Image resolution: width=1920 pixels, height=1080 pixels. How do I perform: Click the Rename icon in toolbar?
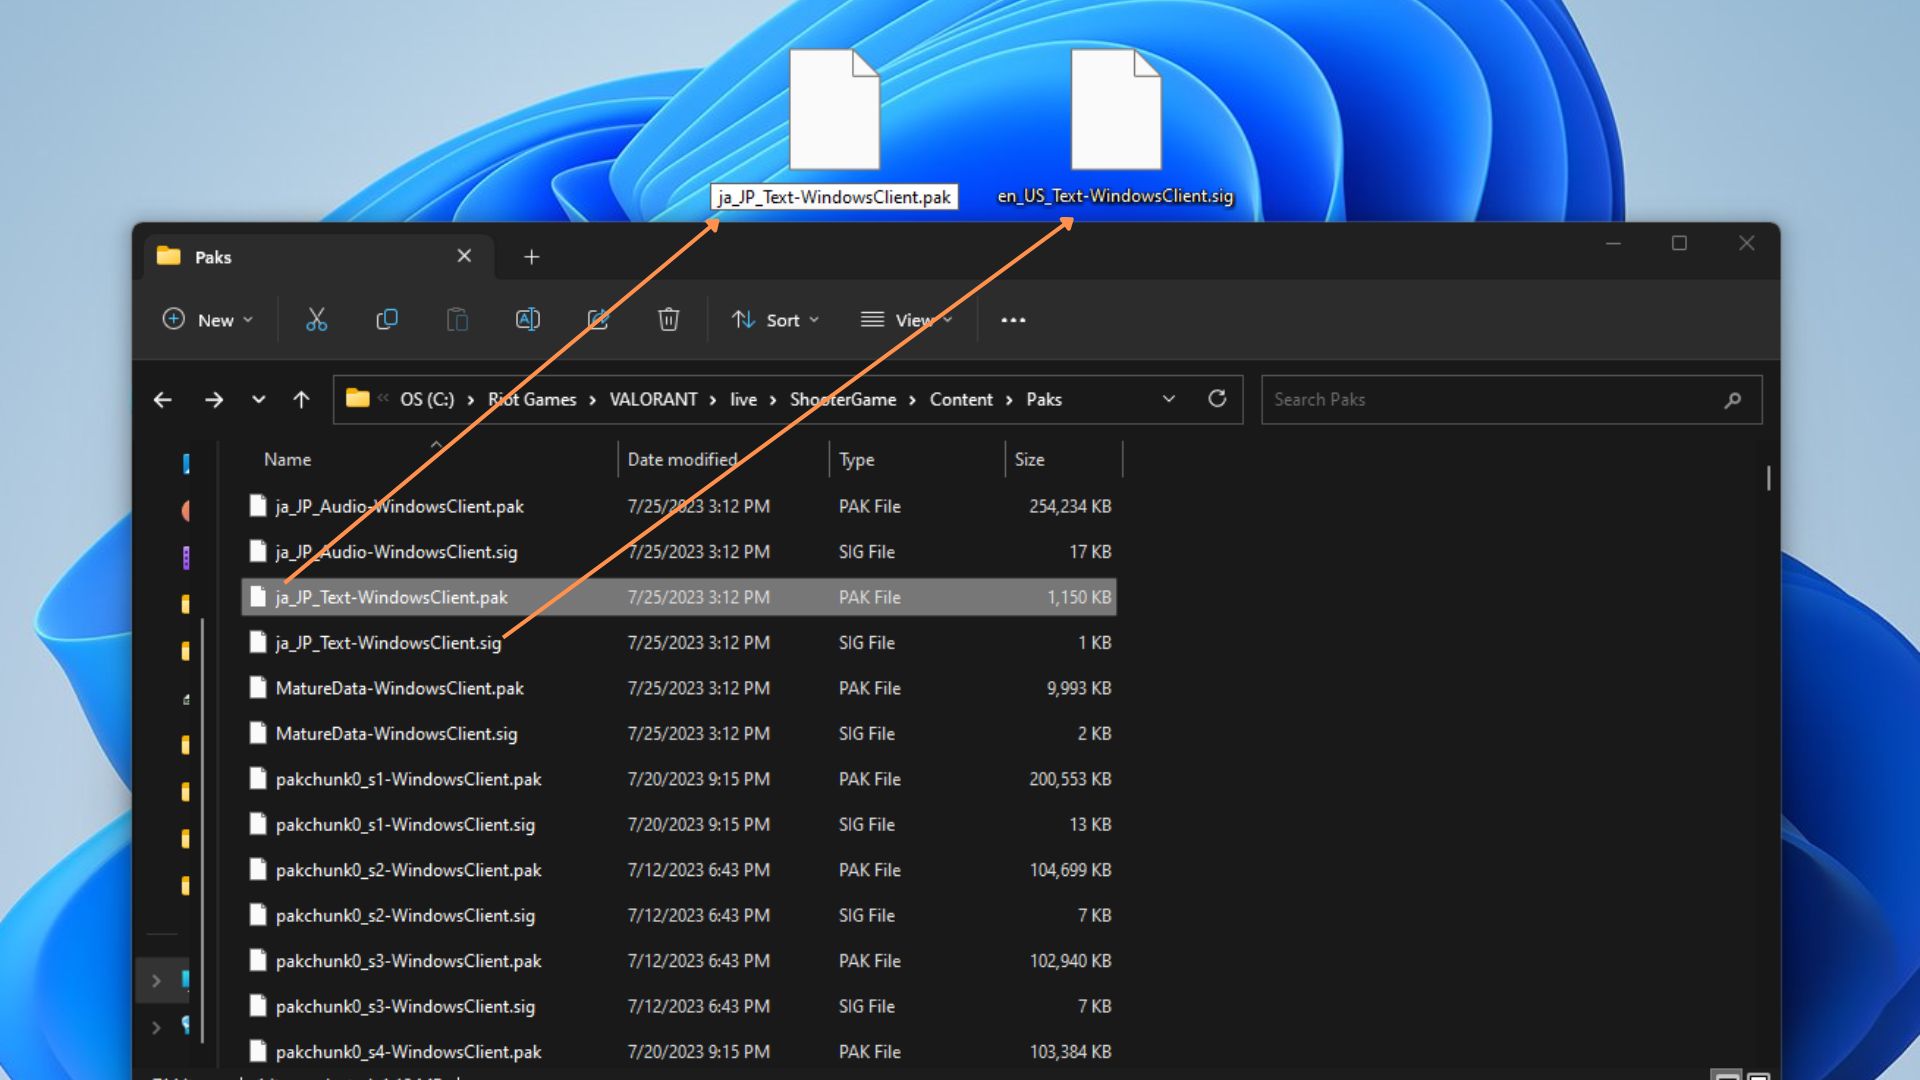click(527, 320)
